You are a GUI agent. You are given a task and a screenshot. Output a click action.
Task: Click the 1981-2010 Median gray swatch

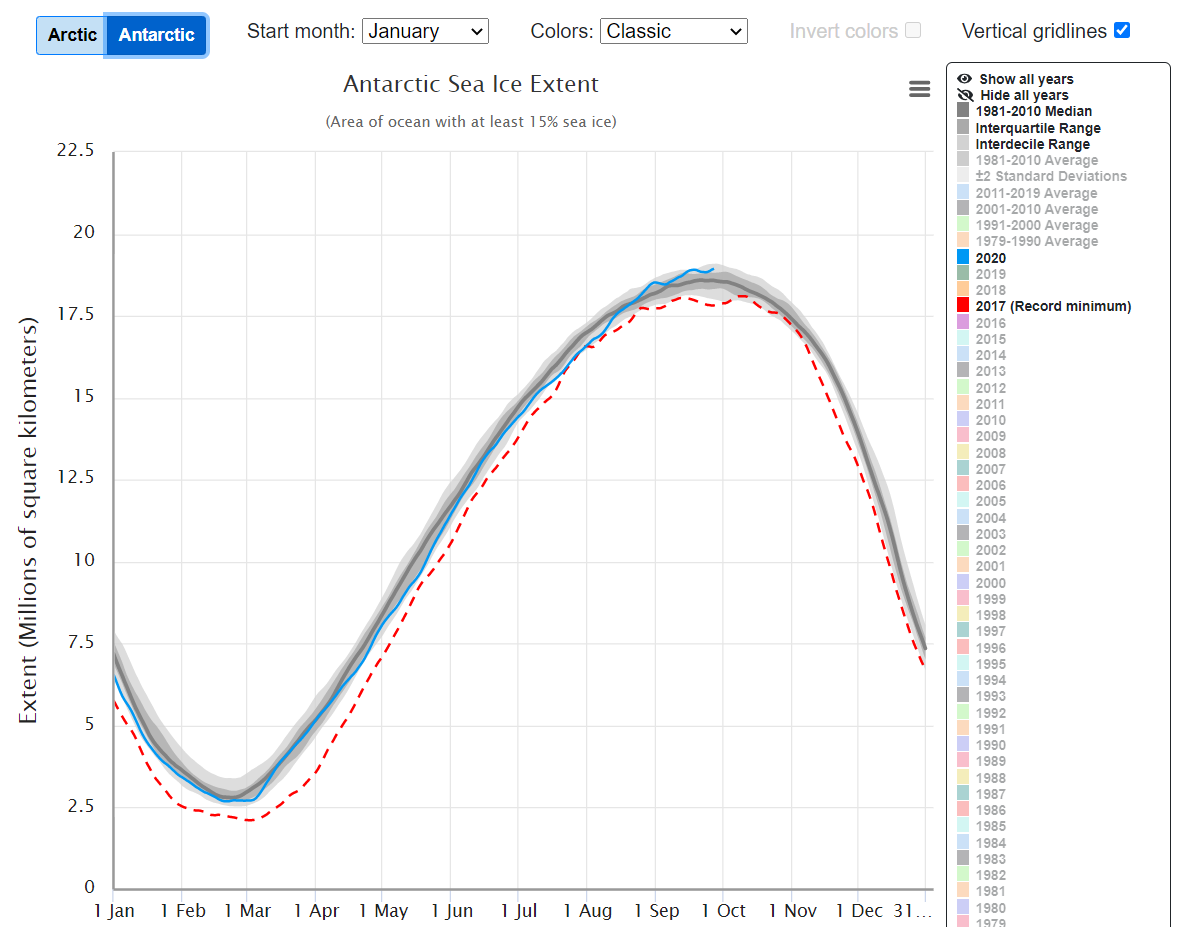pyautogui.click(x=963, y=111)
